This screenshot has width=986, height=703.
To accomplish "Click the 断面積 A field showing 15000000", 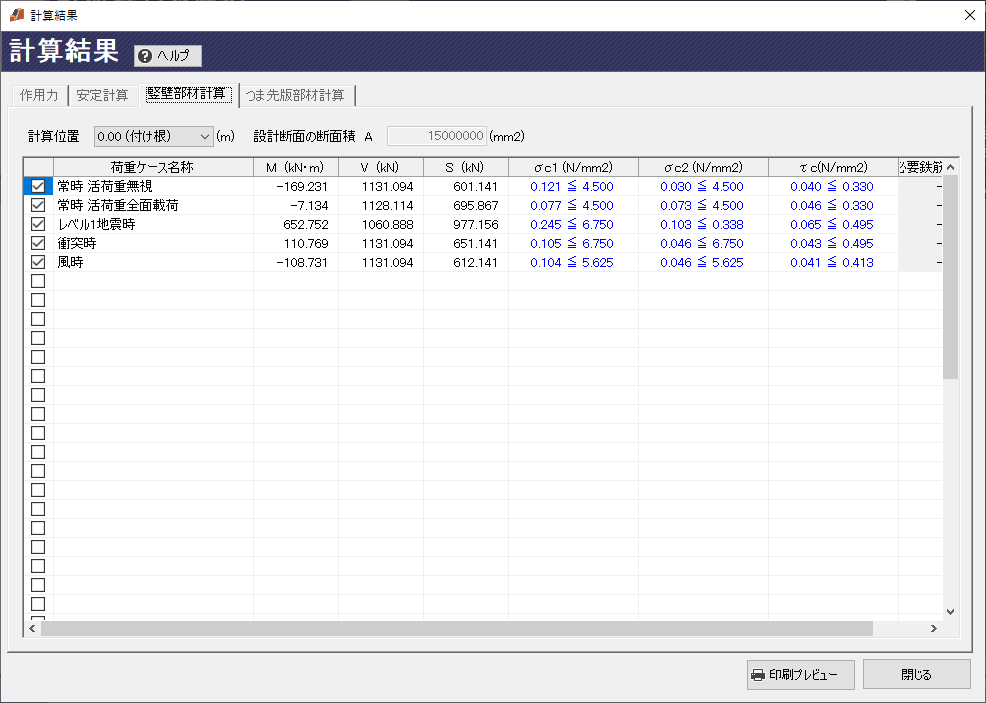I will pos(436,136).
